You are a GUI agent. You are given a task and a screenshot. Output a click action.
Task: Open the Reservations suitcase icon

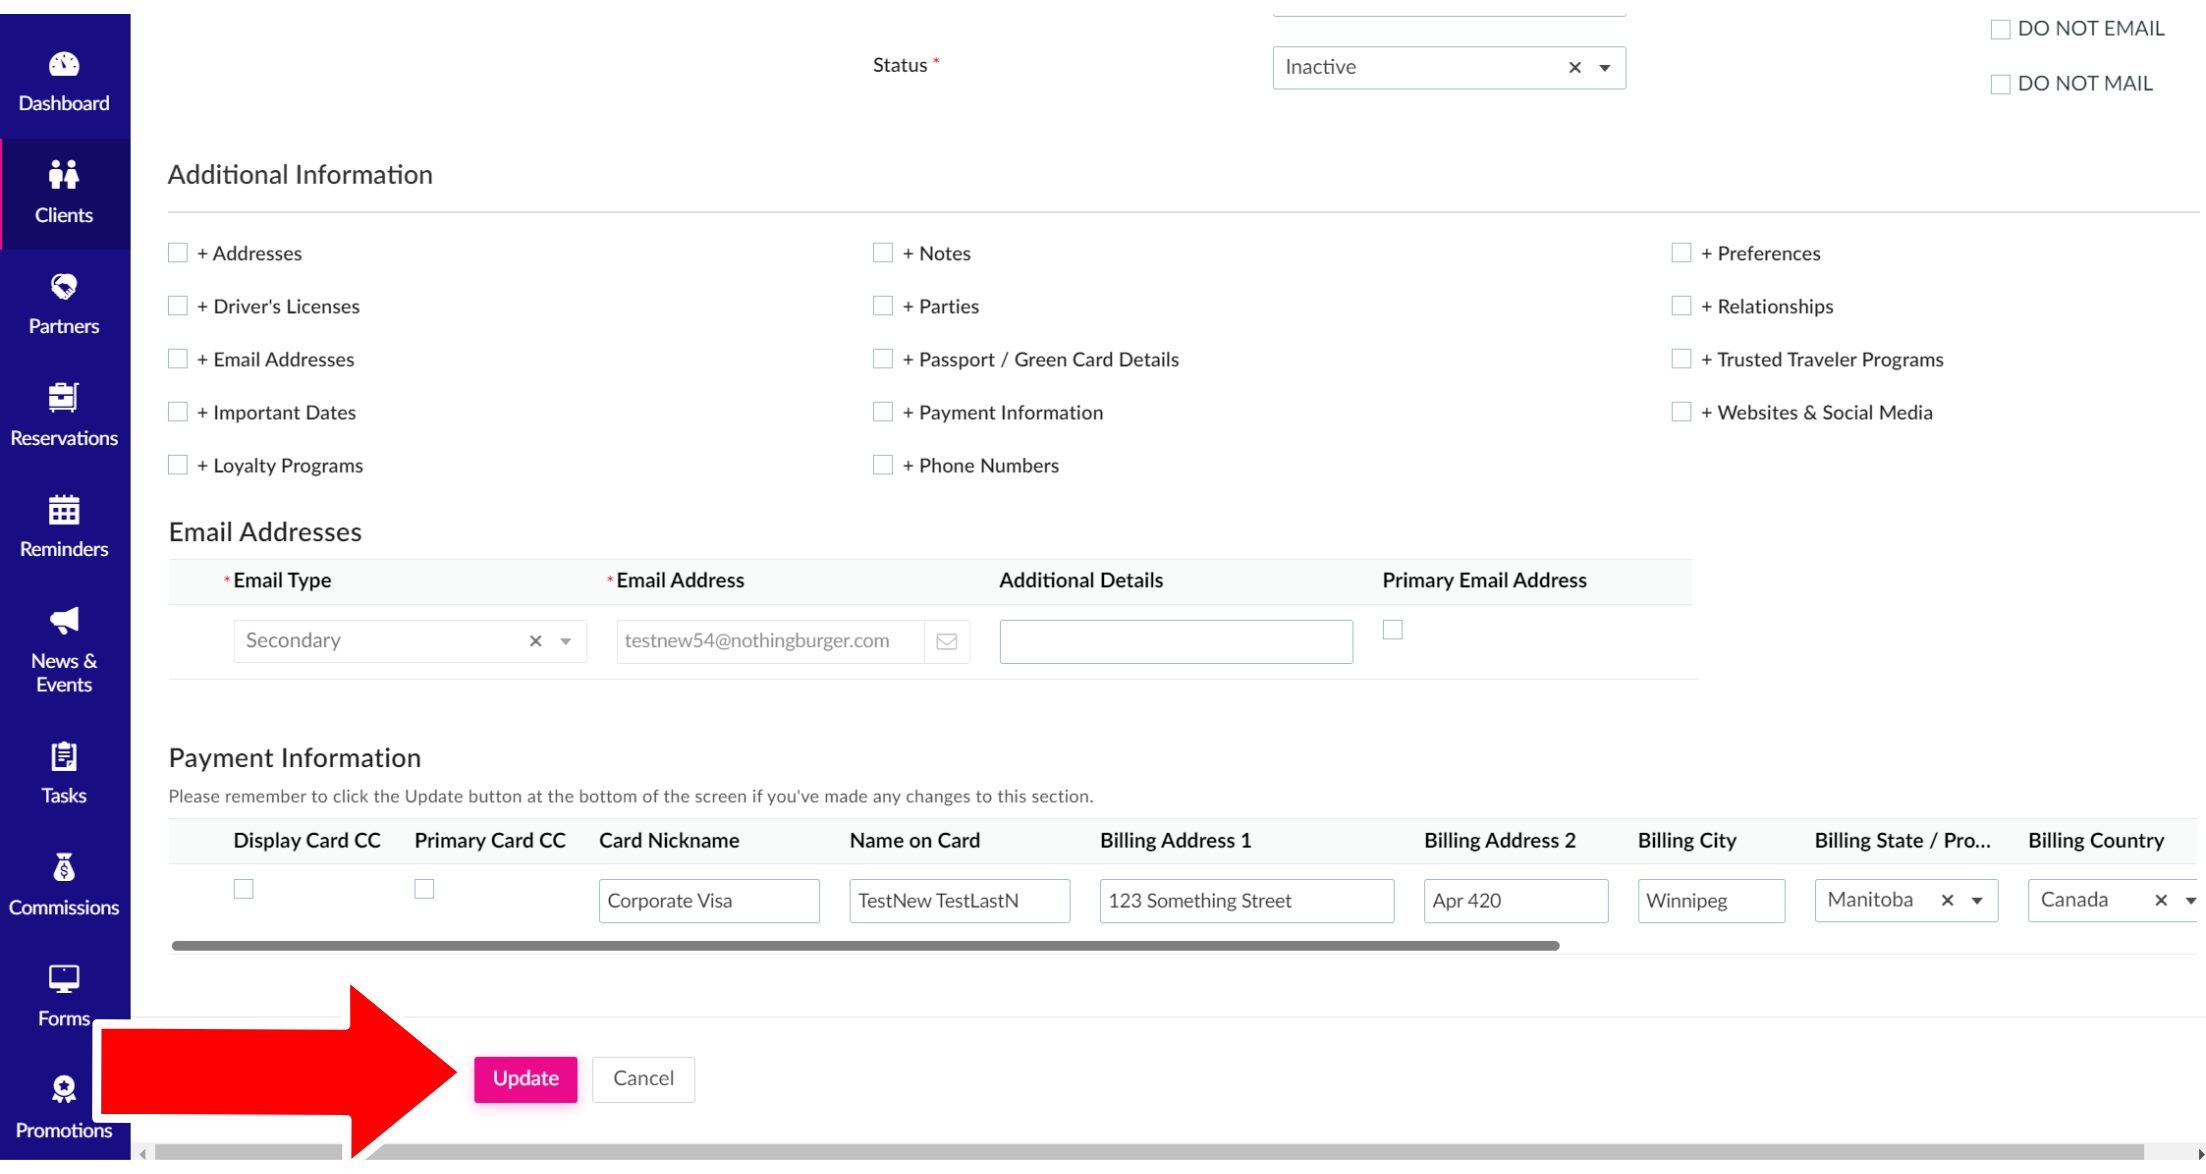[x=64, y=398]
